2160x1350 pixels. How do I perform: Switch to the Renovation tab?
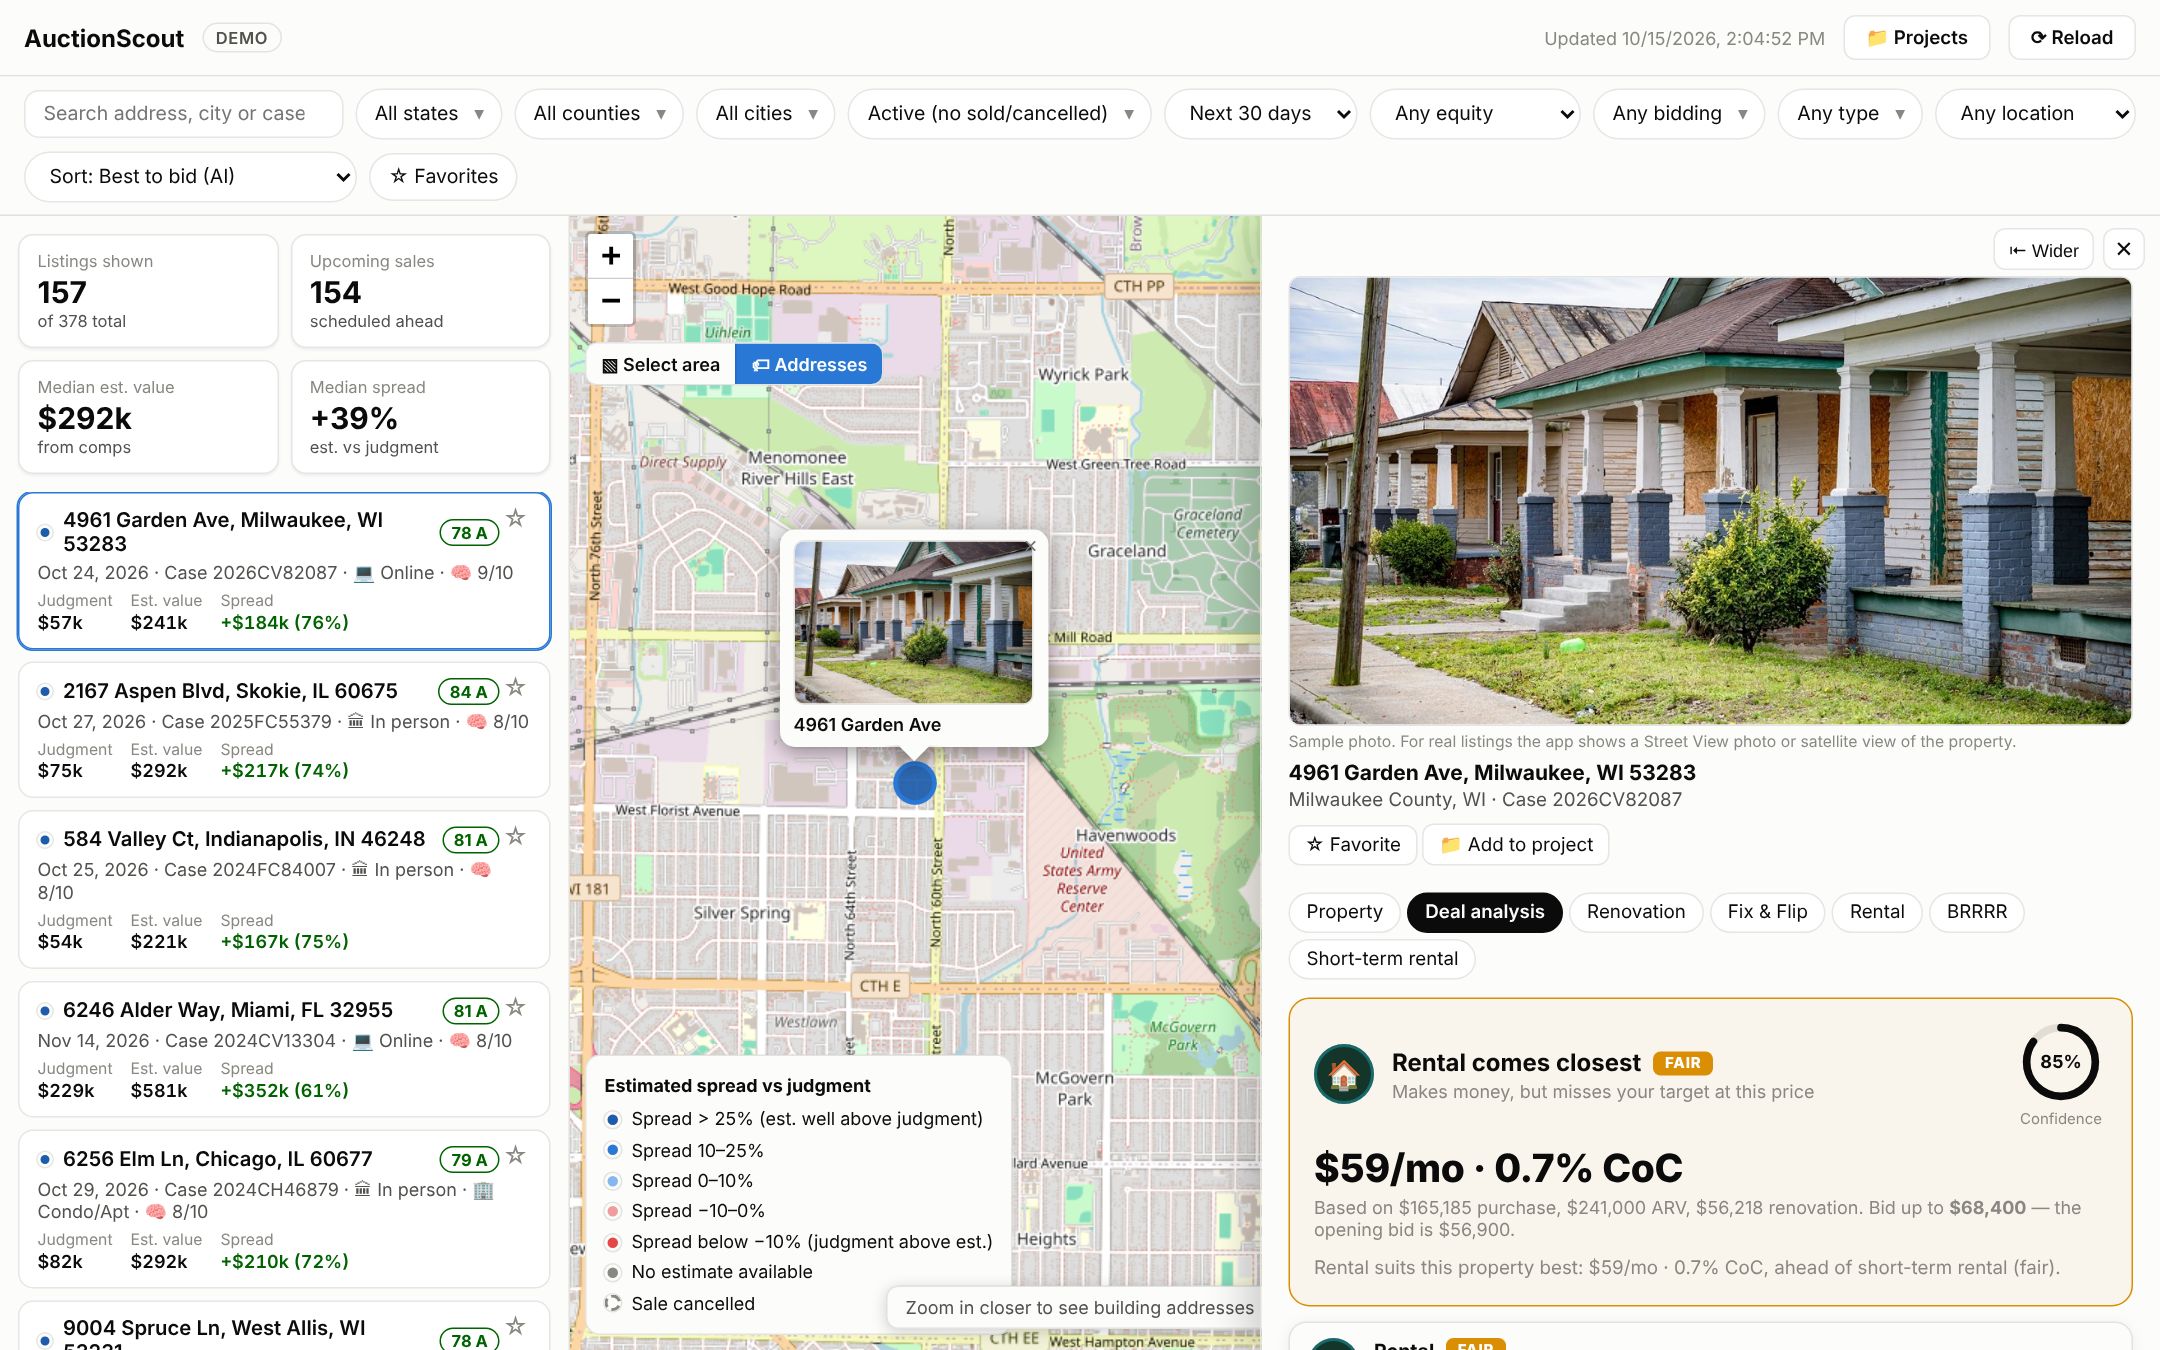(1636, 912)
